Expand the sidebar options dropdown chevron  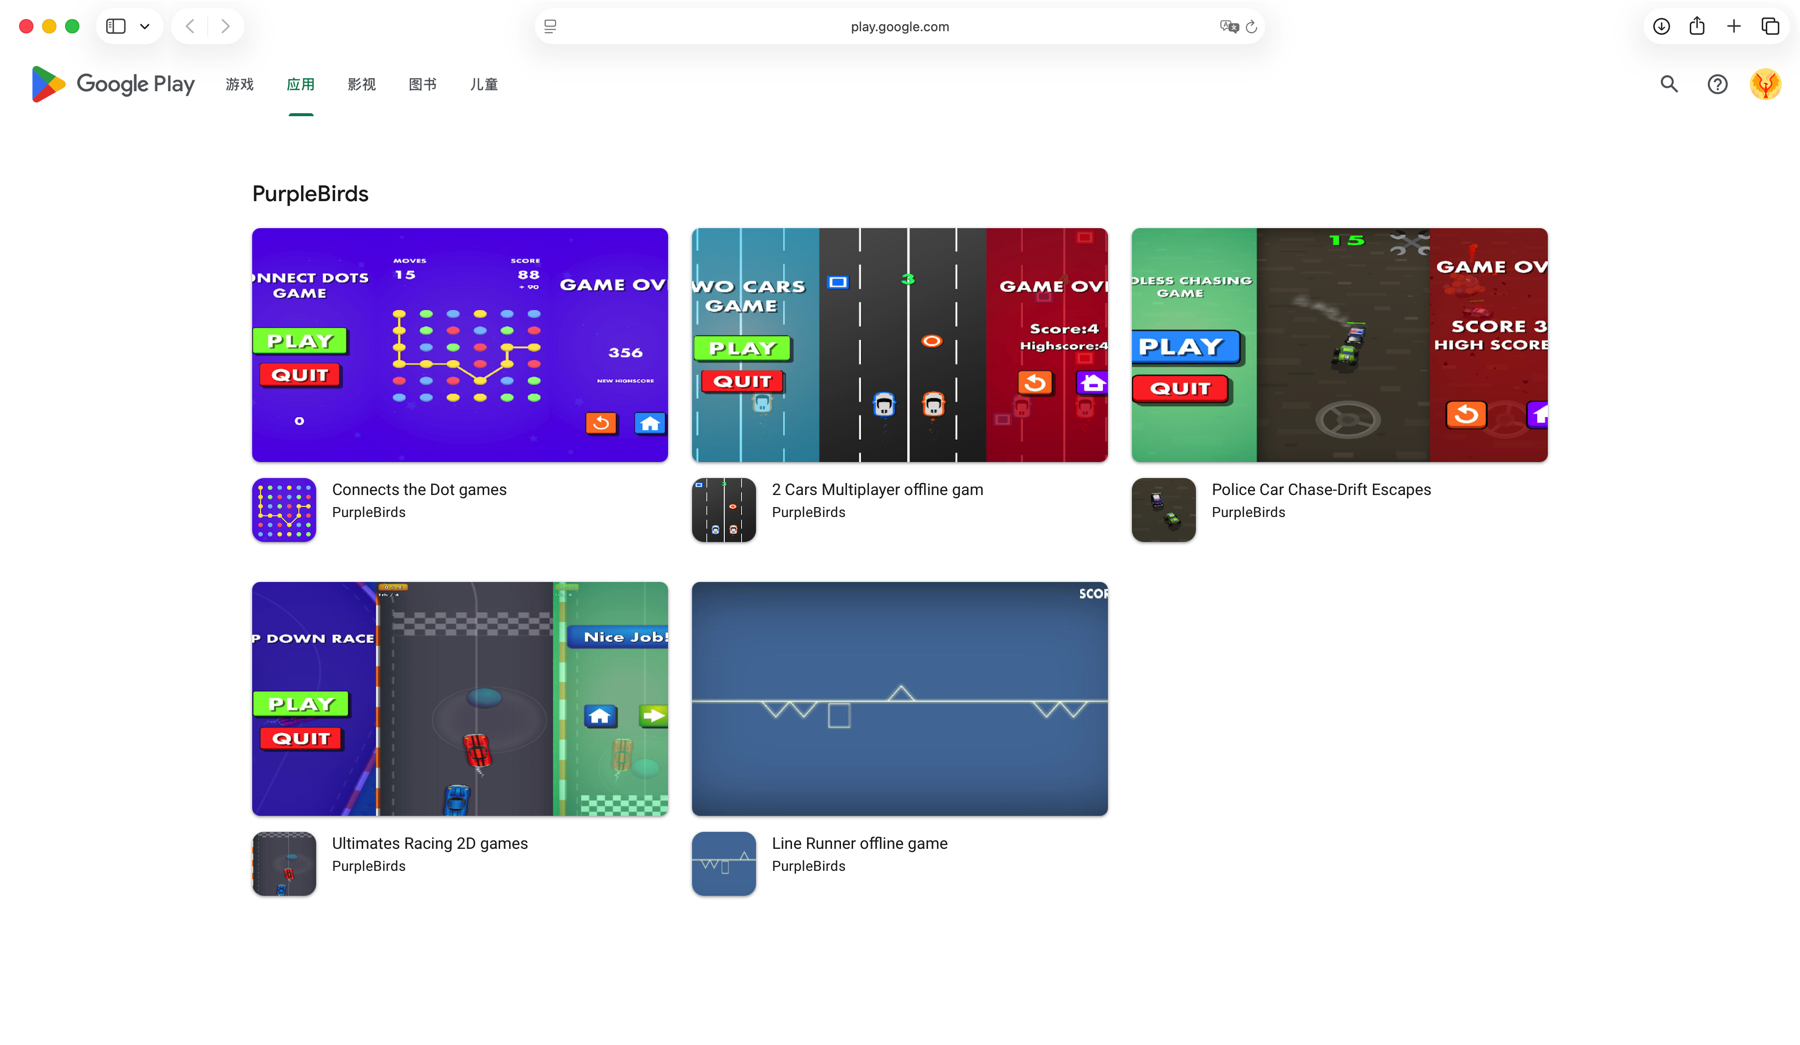click(x=145, y=27)
